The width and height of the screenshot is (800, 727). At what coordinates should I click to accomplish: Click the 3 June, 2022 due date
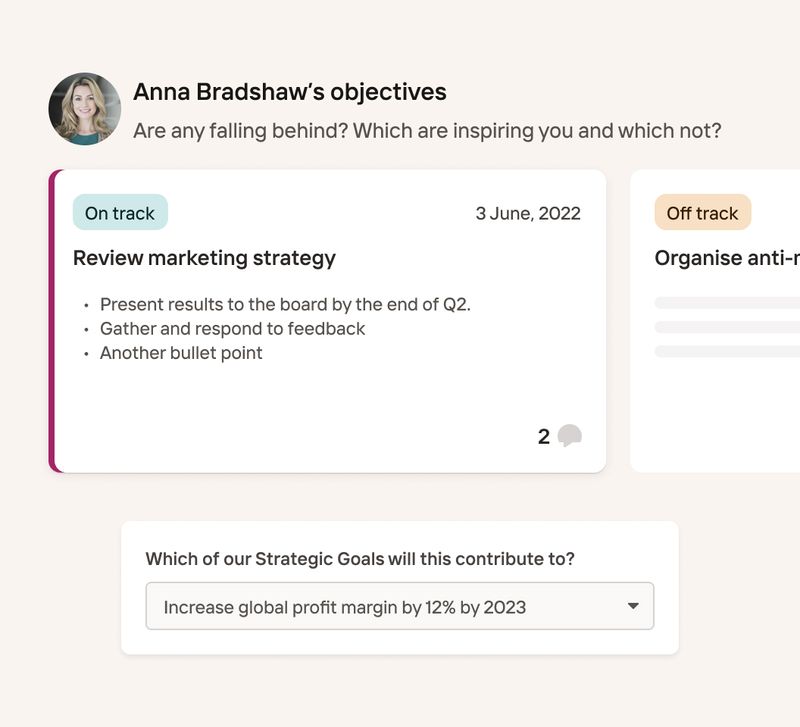tap(528, 213)
